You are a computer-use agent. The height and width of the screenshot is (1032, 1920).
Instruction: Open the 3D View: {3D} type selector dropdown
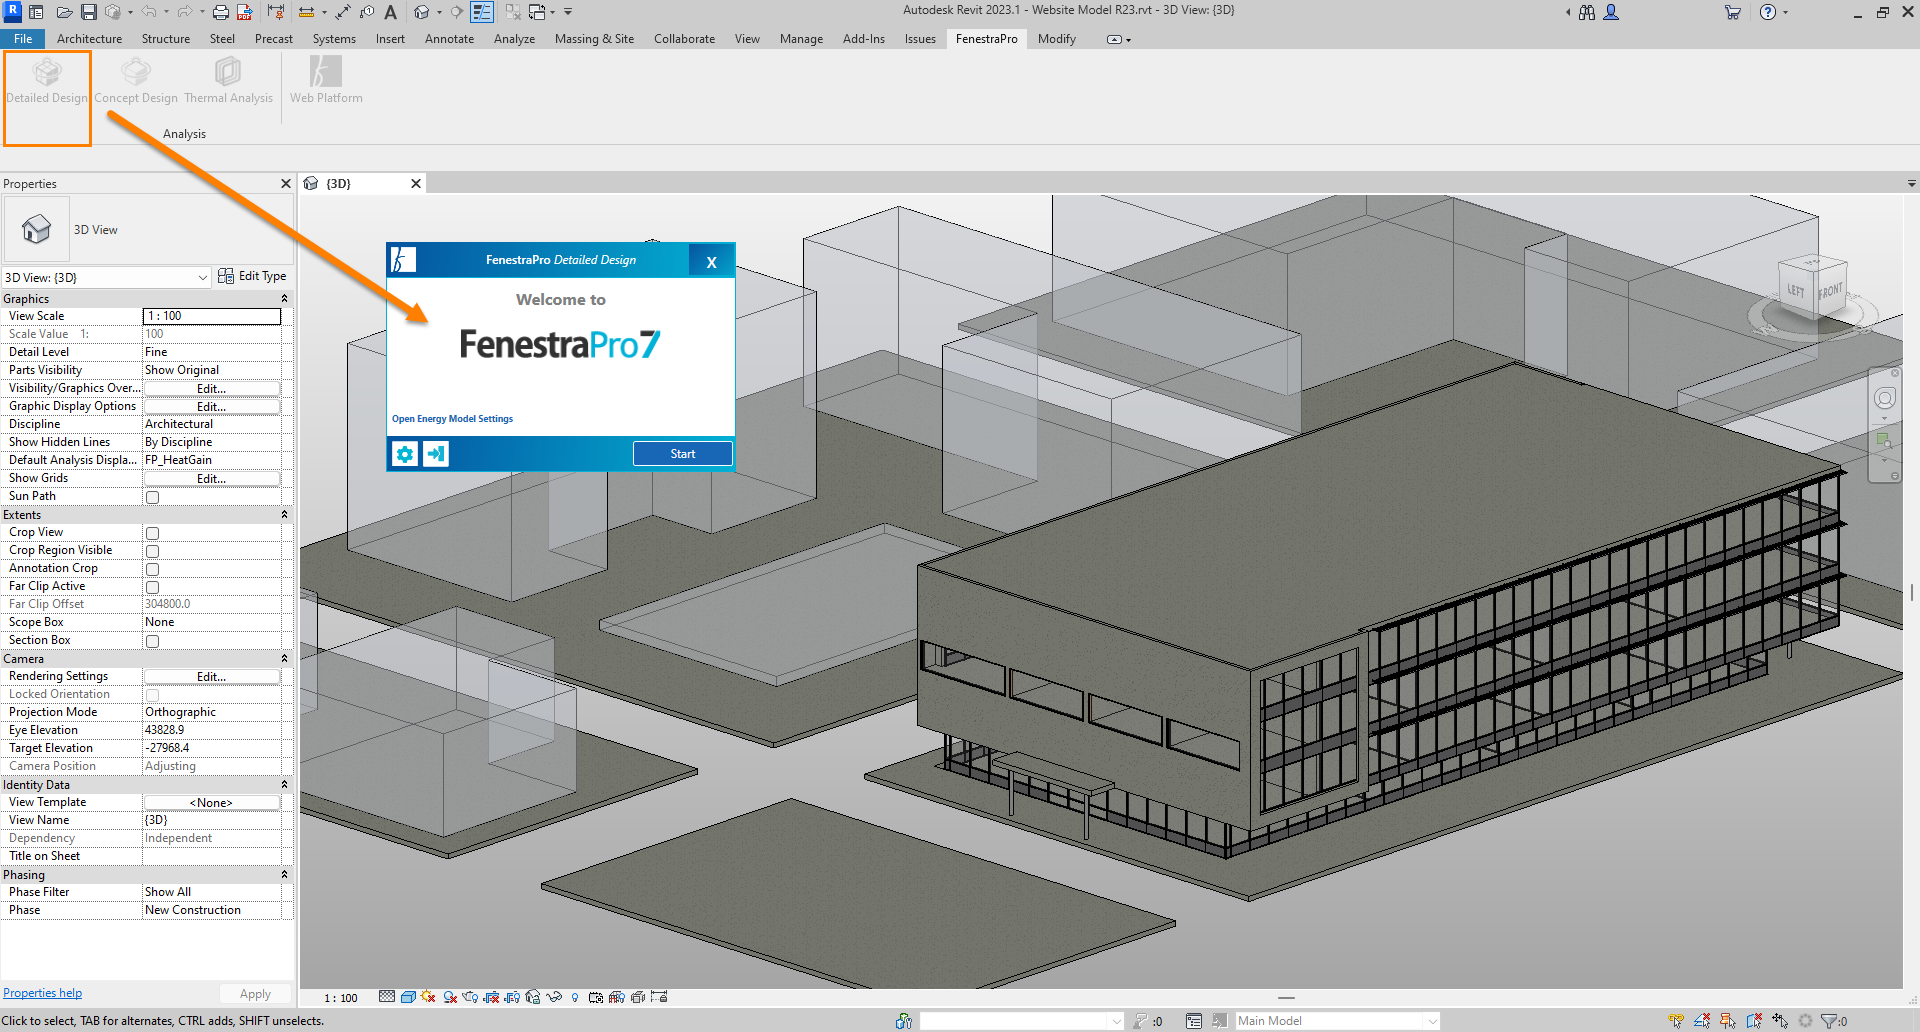[x=106, y=277]
